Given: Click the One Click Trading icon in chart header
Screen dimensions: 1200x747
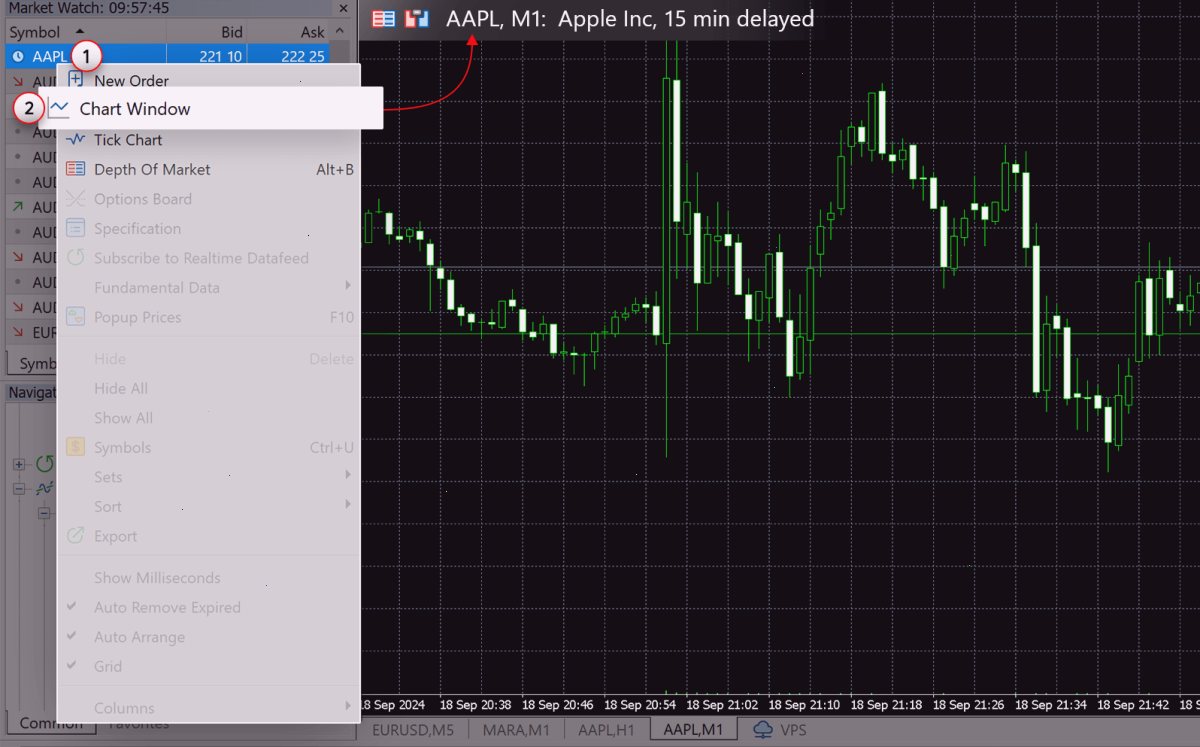Looking at the screenshot, I should point(417,18).
